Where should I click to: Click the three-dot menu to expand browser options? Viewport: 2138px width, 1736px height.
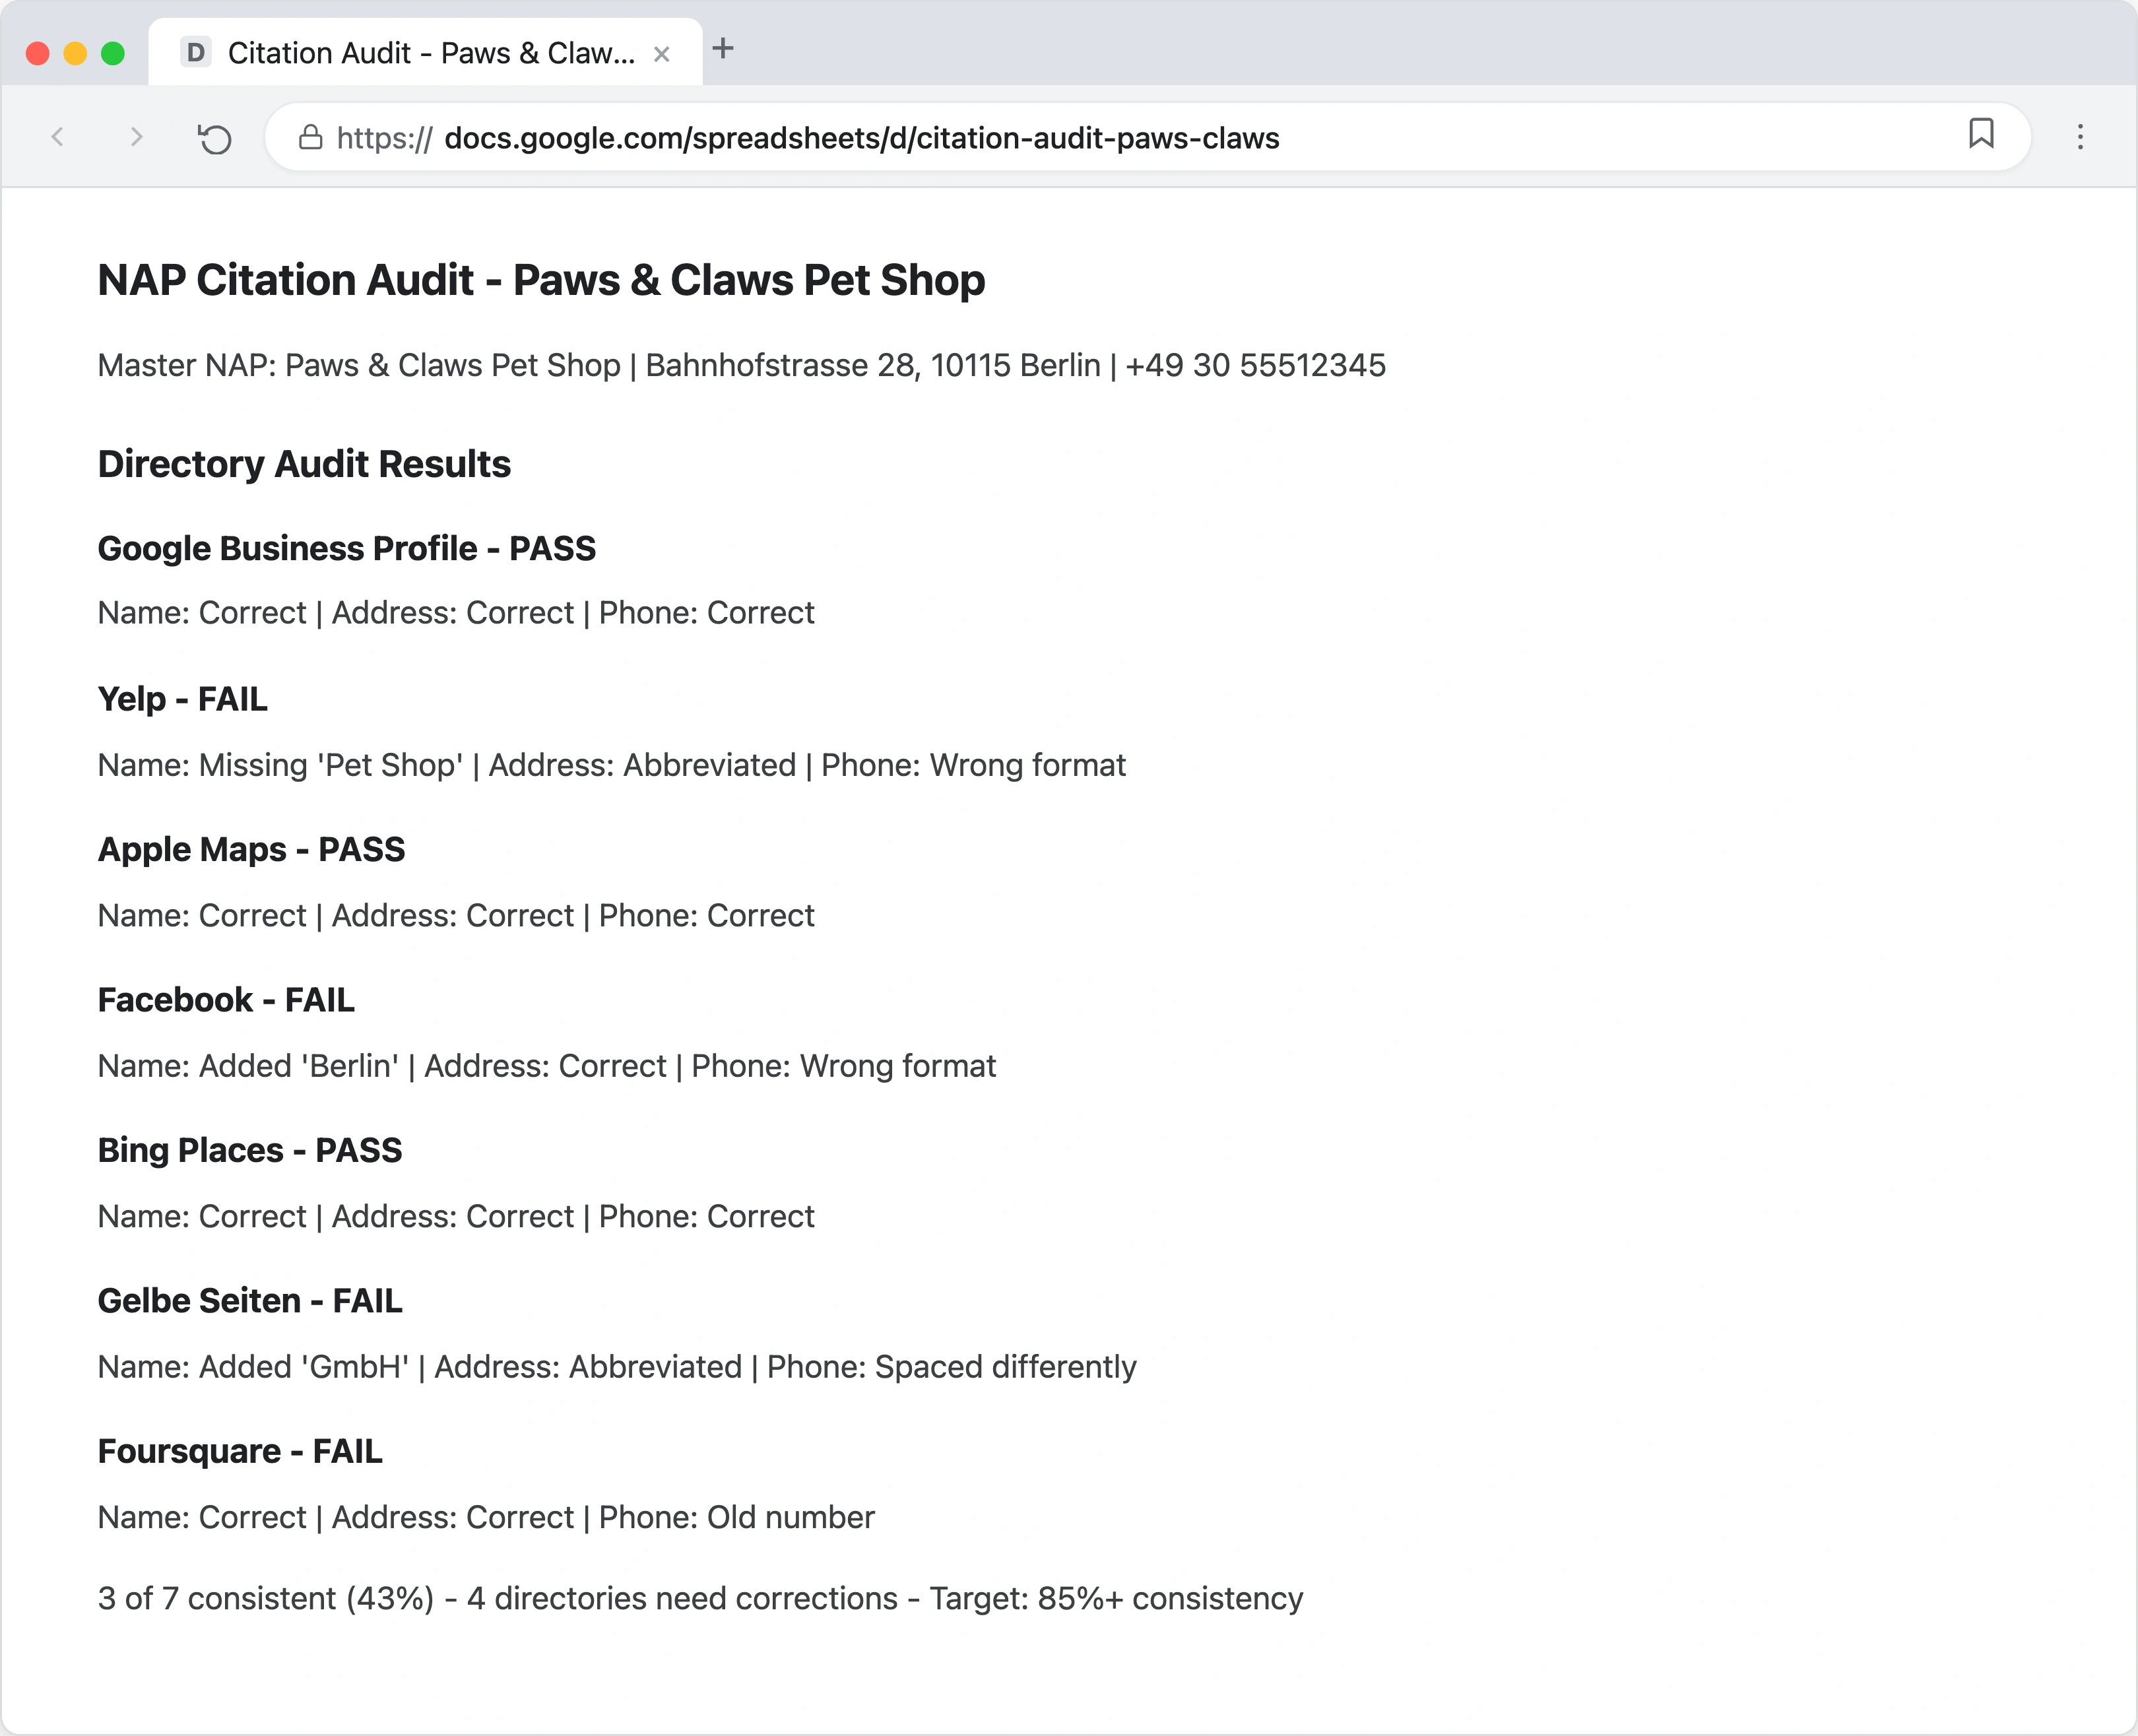tap(2080, 137)
